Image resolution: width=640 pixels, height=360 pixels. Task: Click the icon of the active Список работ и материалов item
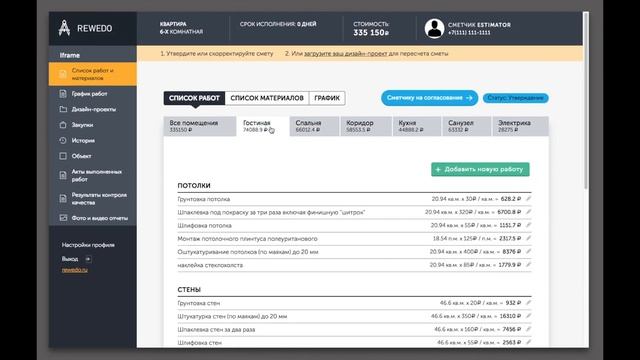[62, 74]
